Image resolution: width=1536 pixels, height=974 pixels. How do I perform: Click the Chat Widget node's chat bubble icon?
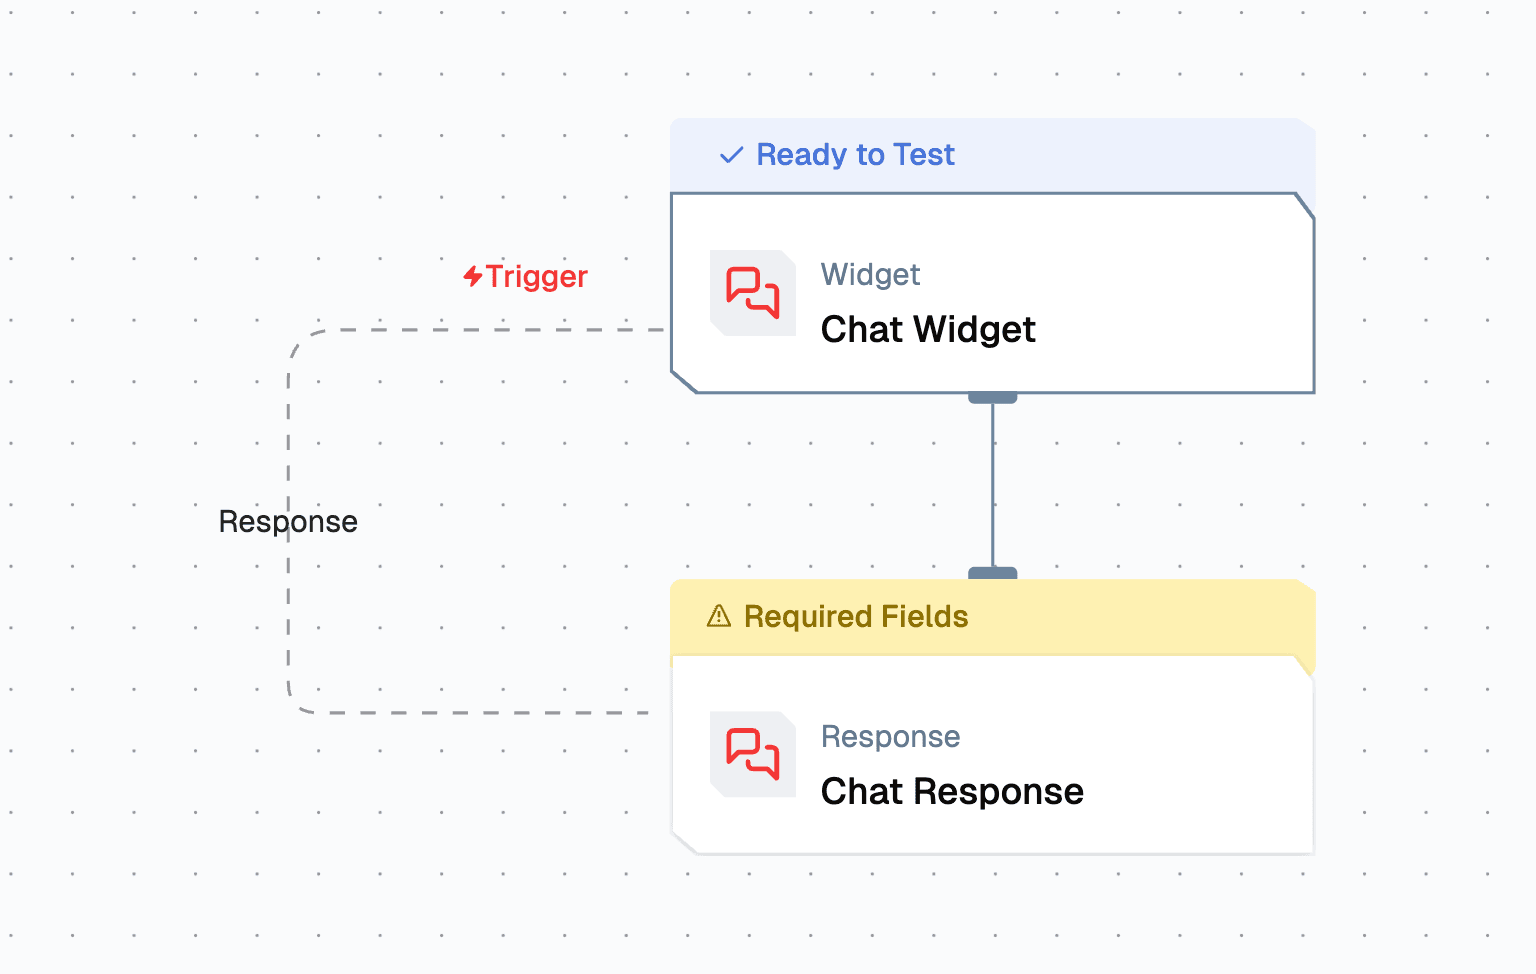[x=752, y=292]
